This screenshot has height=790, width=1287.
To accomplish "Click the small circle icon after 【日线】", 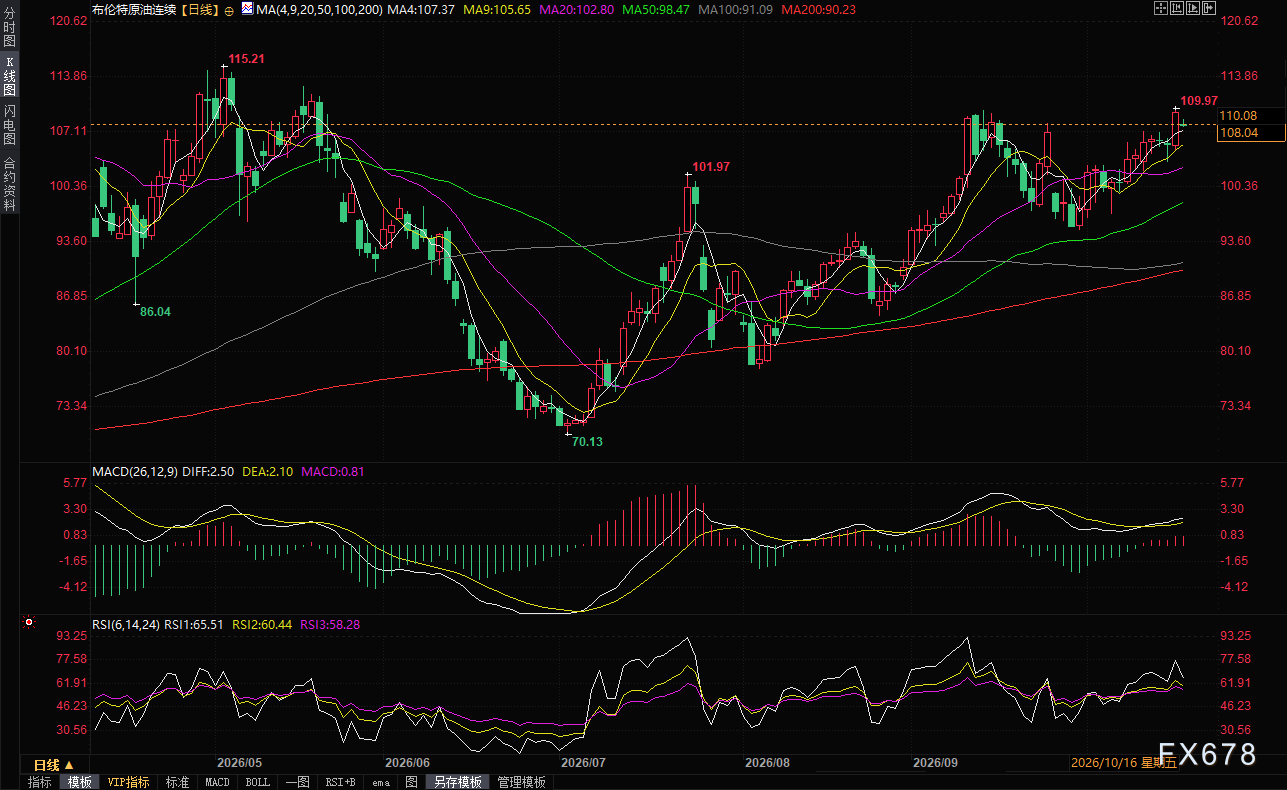I will (x=230, y=10).
